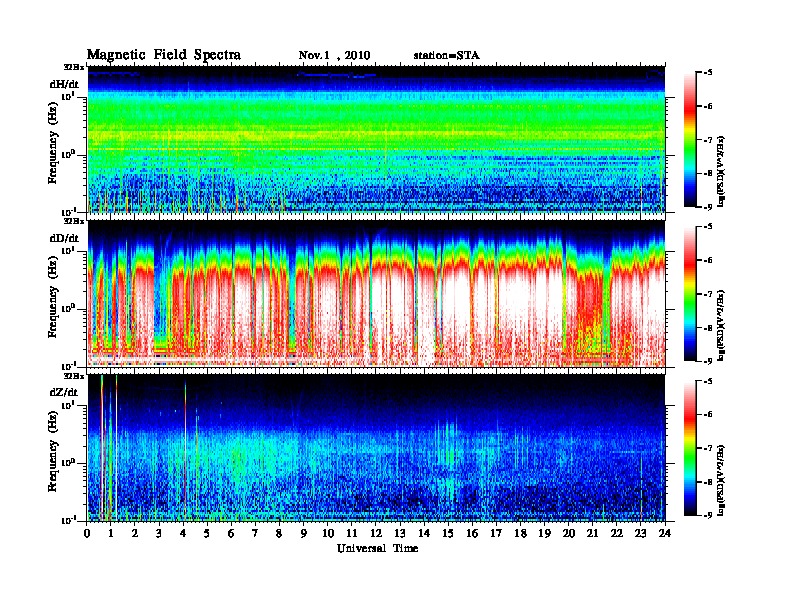Image resolution: width=792 pixels, height=612 pixels.
Task: Click the hour "0" tick label on time axis
Action: (87, 533)
